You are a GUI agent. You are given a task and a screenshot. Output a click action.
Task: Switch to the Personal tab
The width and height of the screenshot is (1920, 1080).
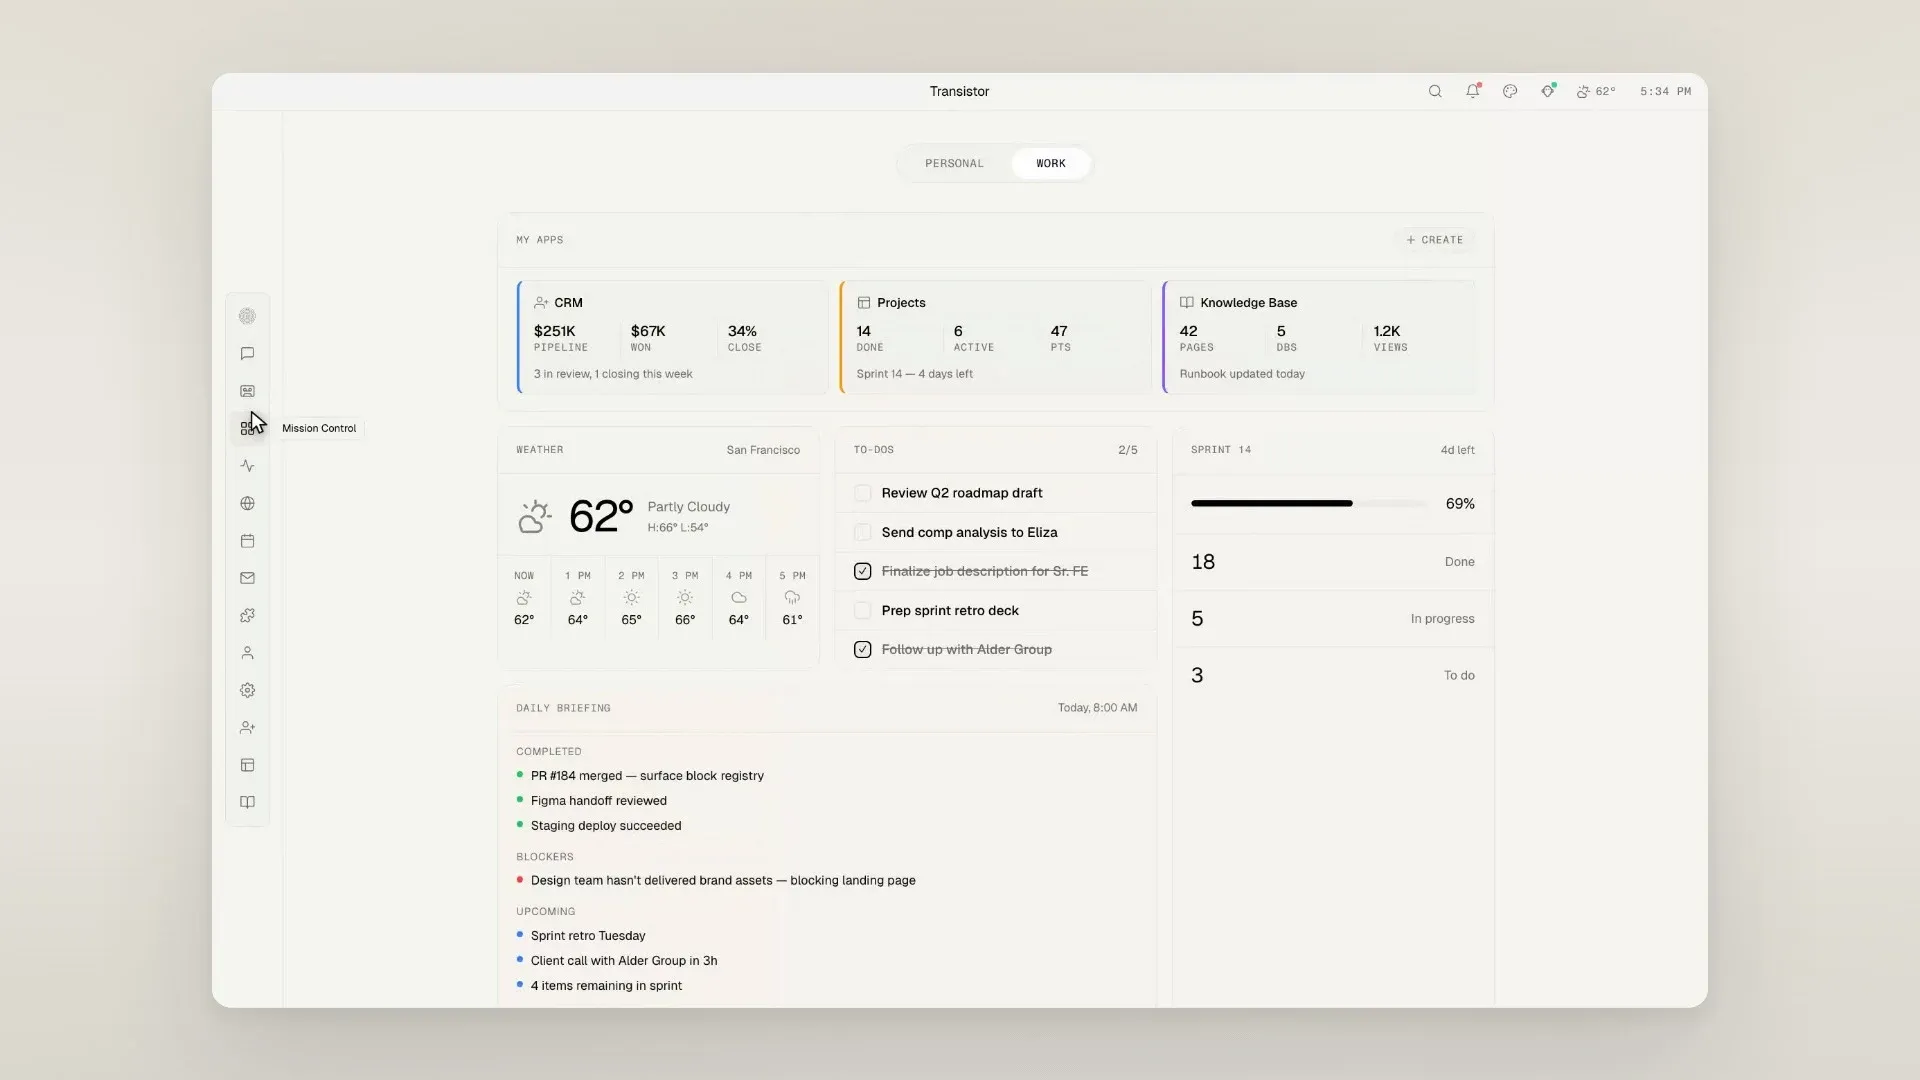[954, 163]
